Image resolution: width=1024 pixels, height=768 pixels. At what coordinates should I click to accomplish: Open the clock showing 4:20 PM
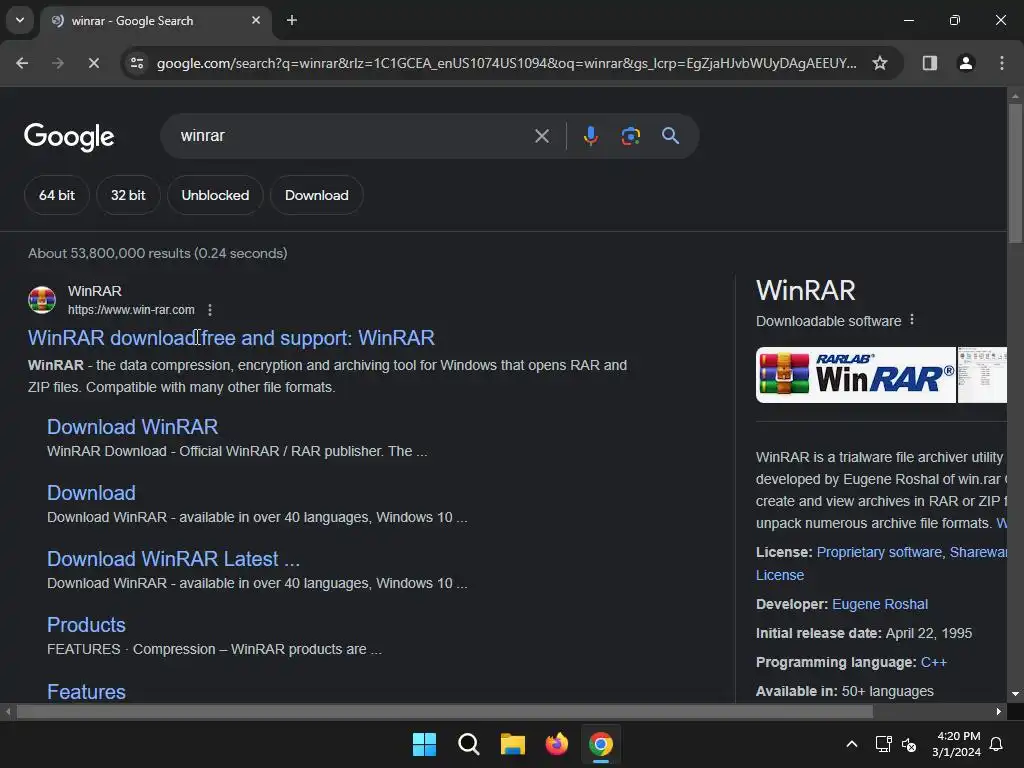pos(957,744)
